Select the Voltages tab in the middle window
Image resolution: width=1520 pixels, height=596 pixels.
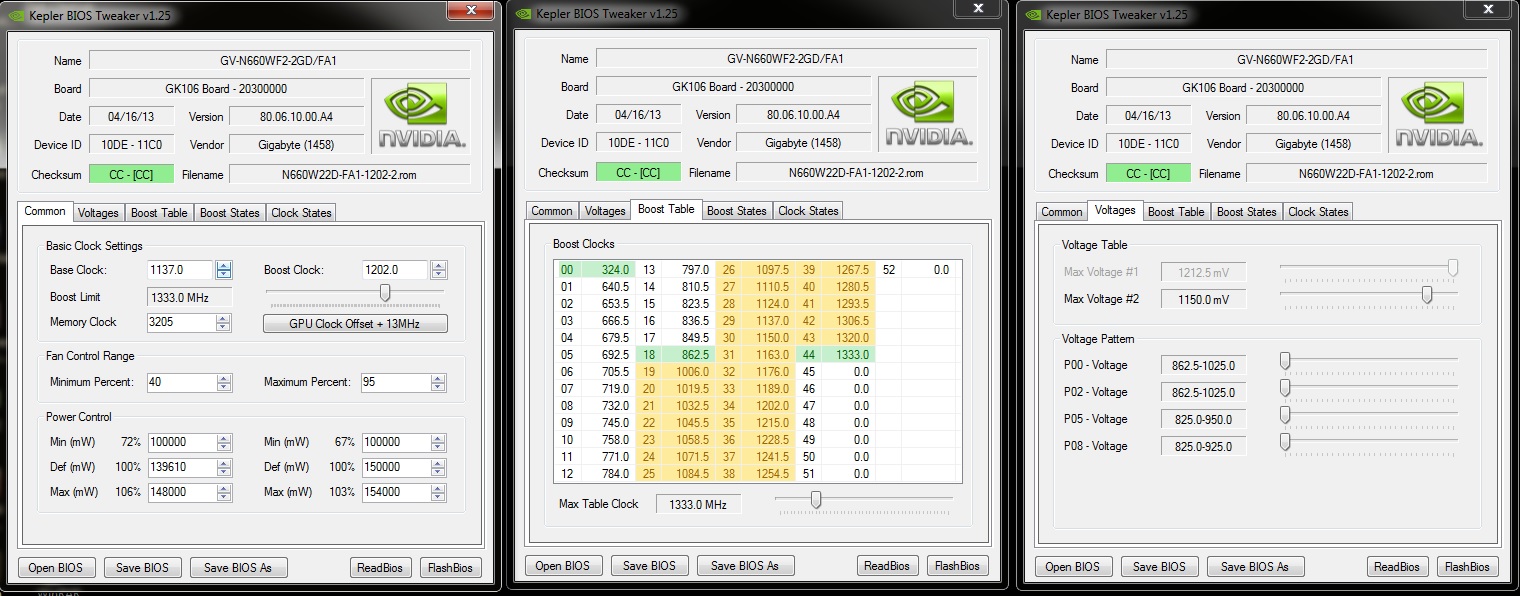(604, 211)
